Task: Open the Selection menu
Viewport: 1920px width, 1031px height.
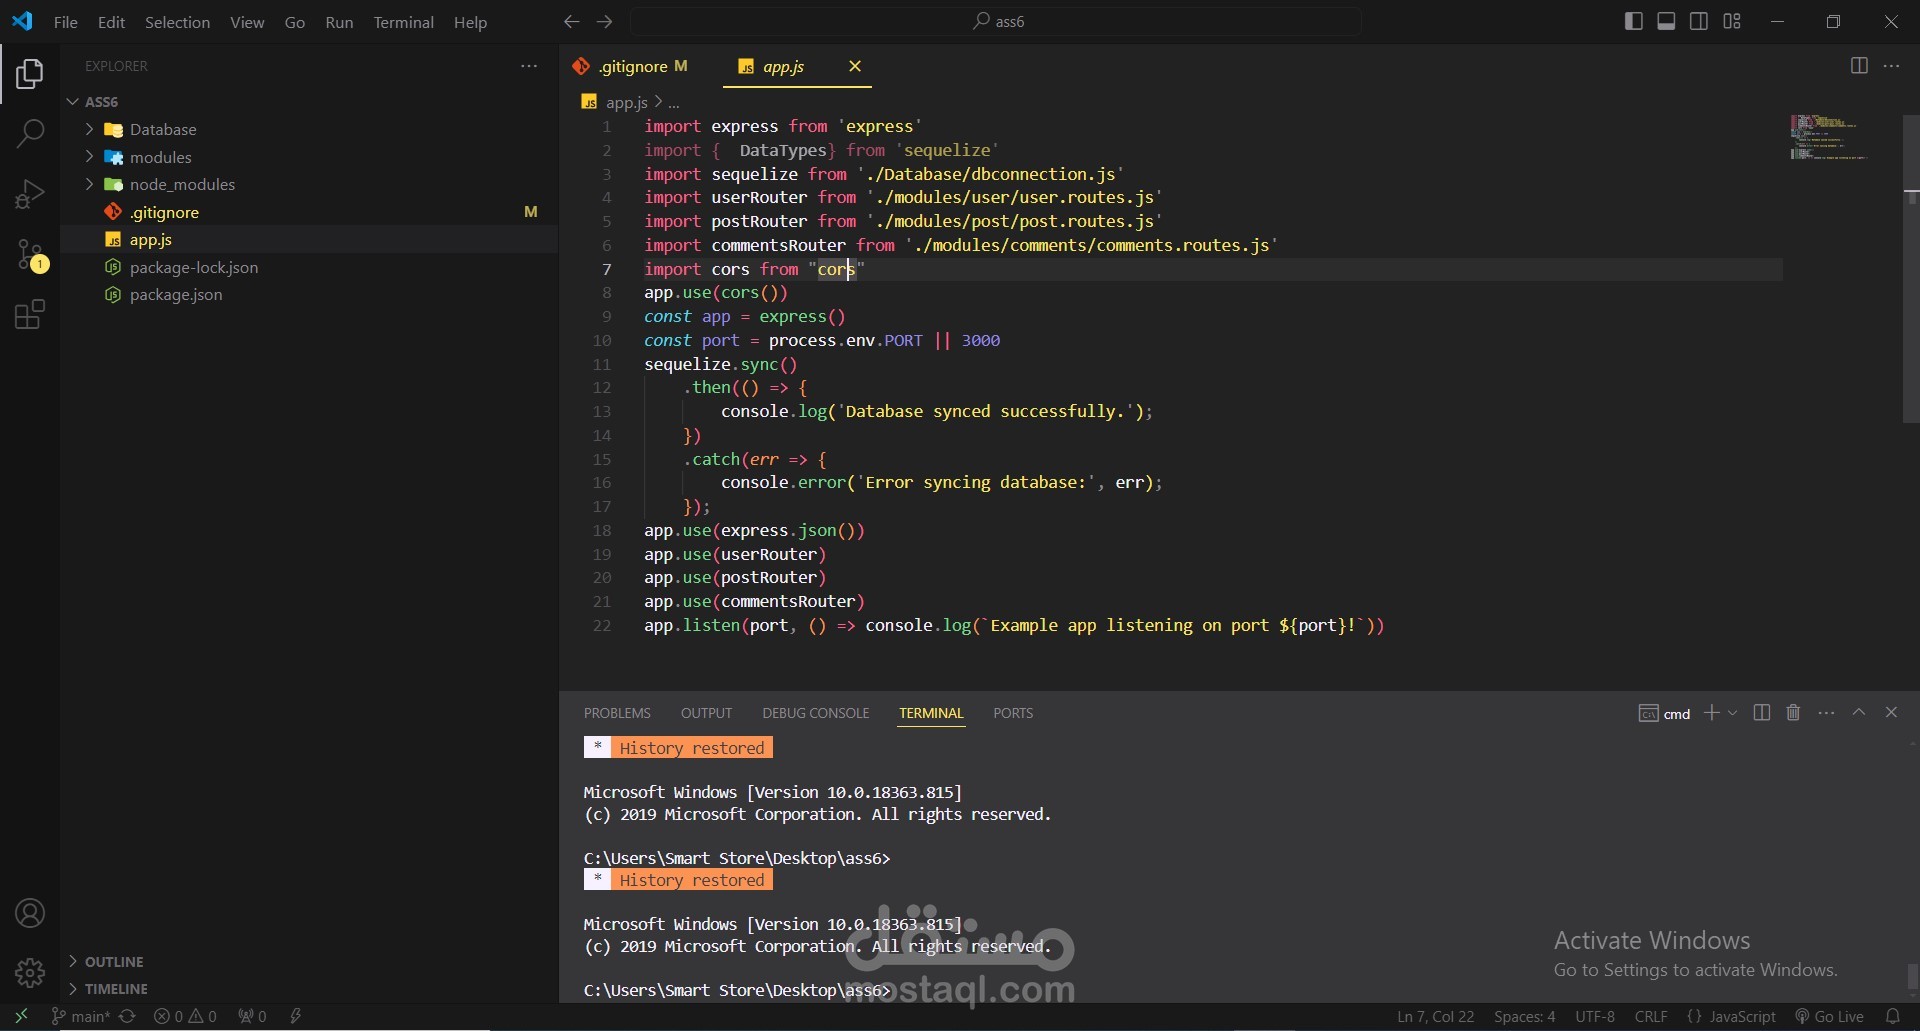Action: [177, 21]
